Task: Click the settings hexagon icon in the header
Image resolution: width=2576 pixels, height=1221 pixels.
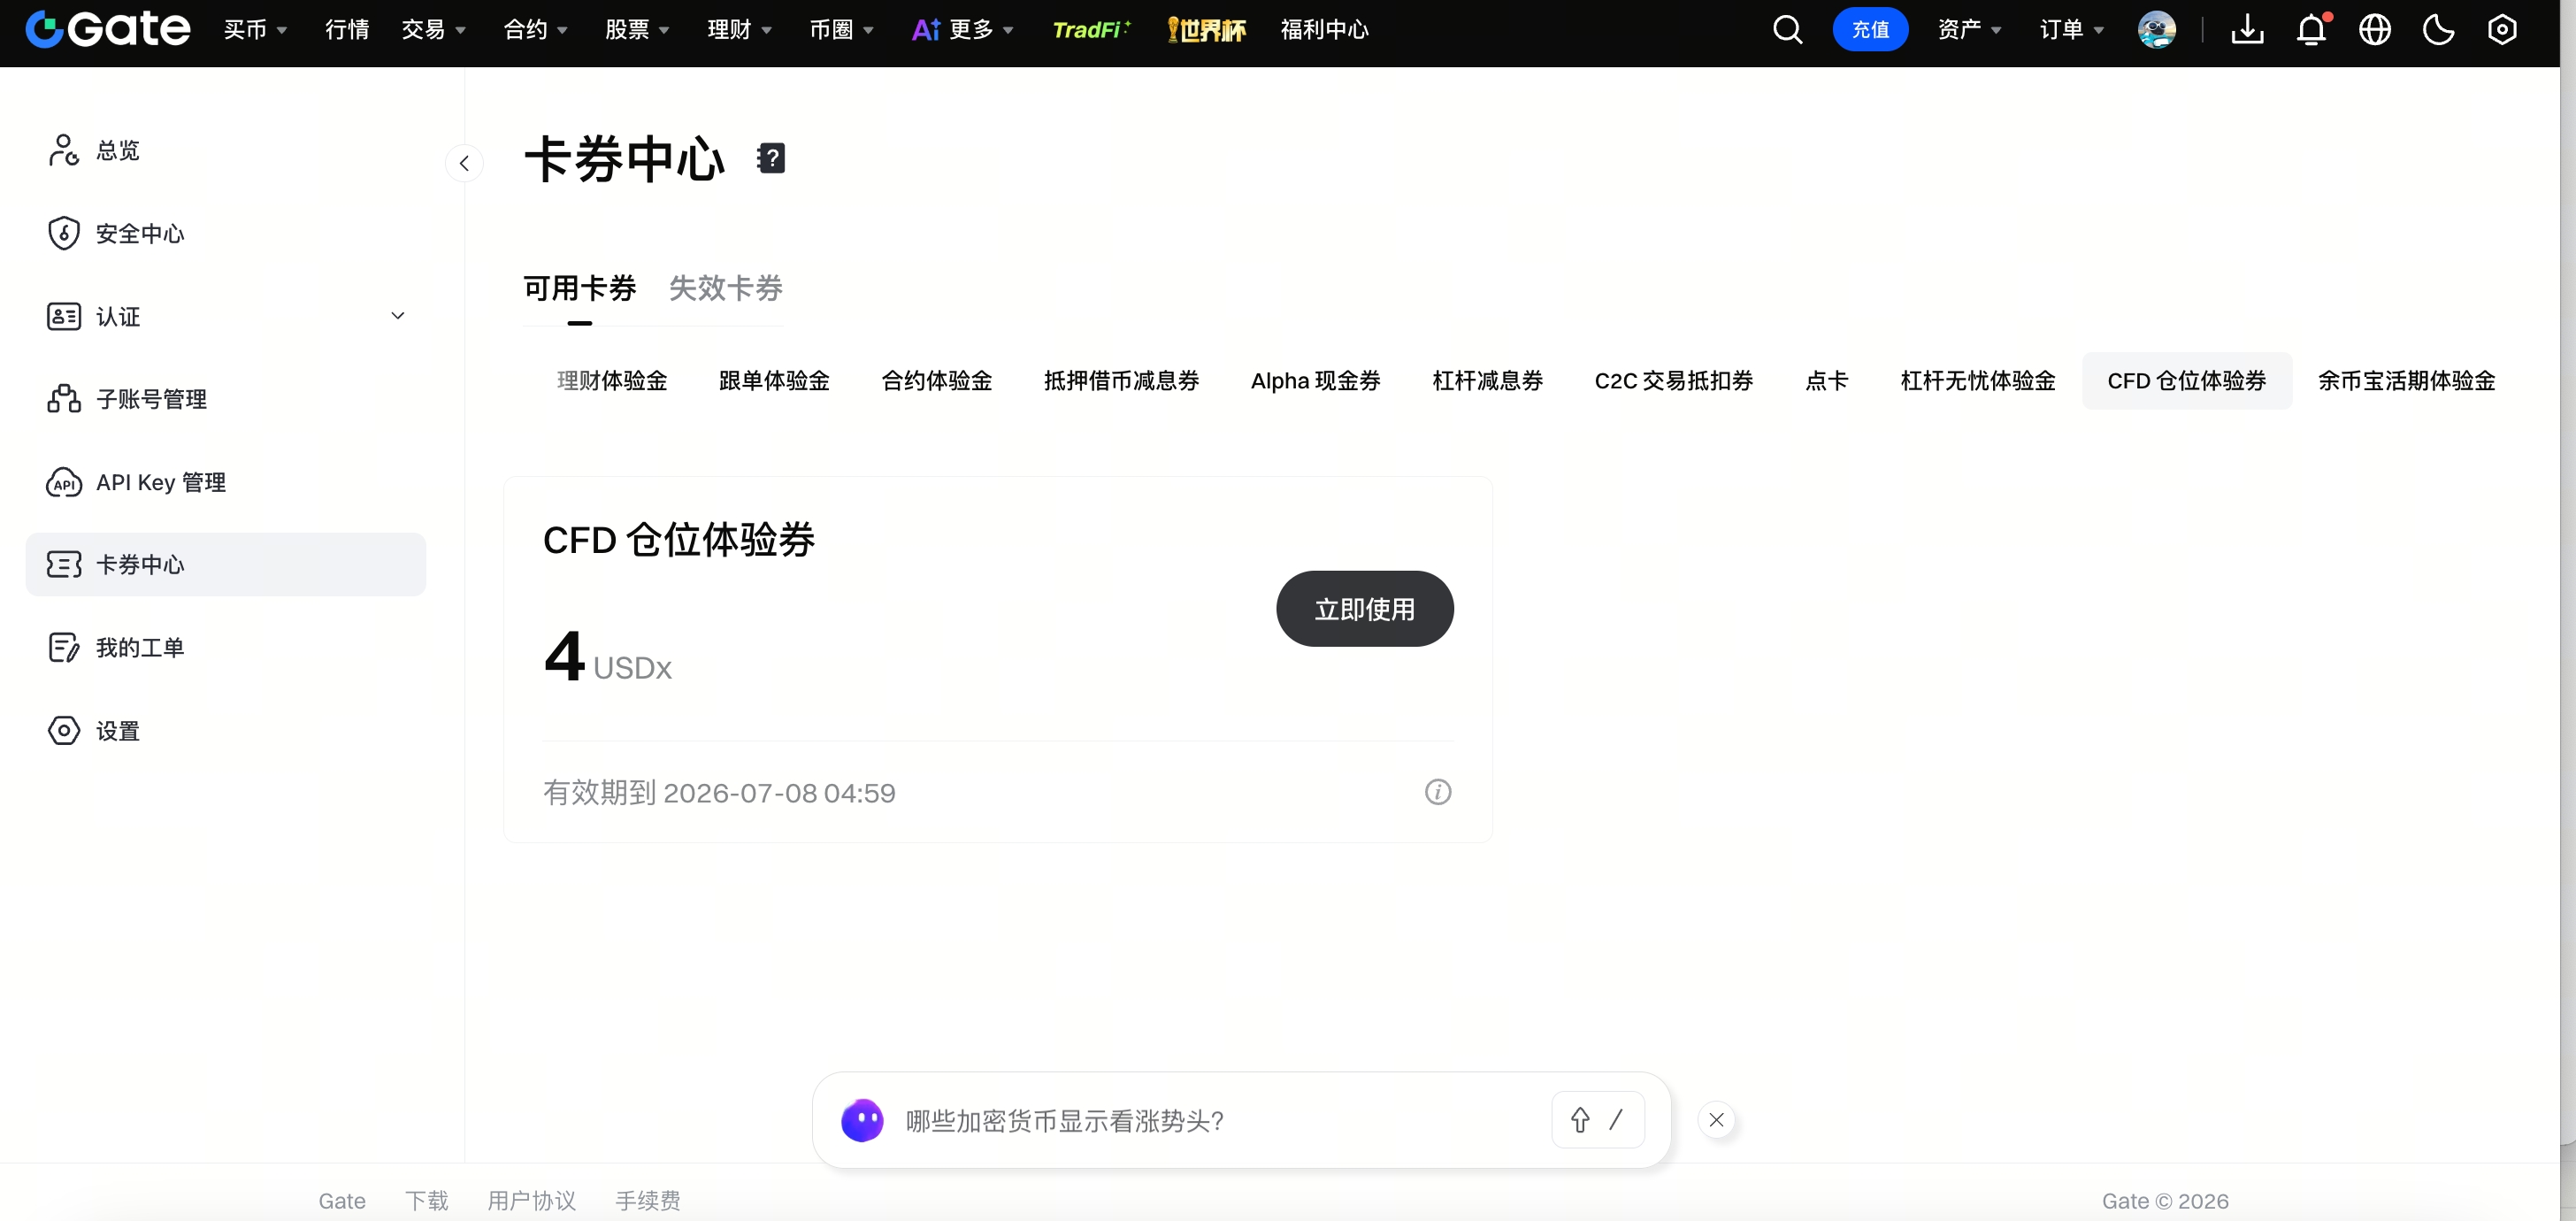Action: point(2502,30)
